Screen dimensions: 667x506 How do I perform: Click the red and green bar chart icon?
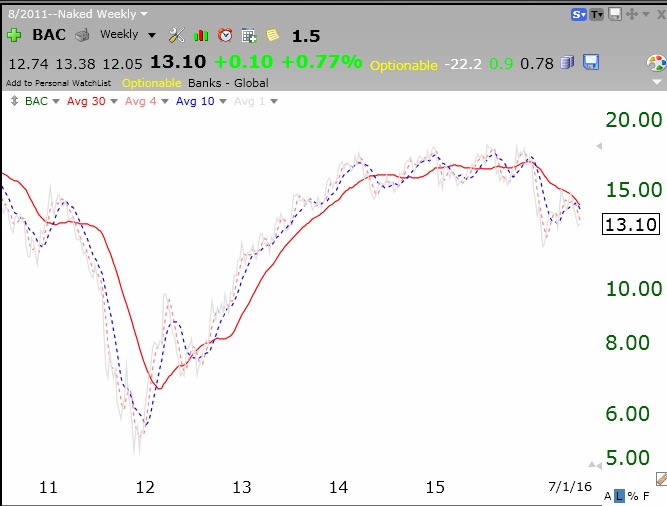point(201,35)
